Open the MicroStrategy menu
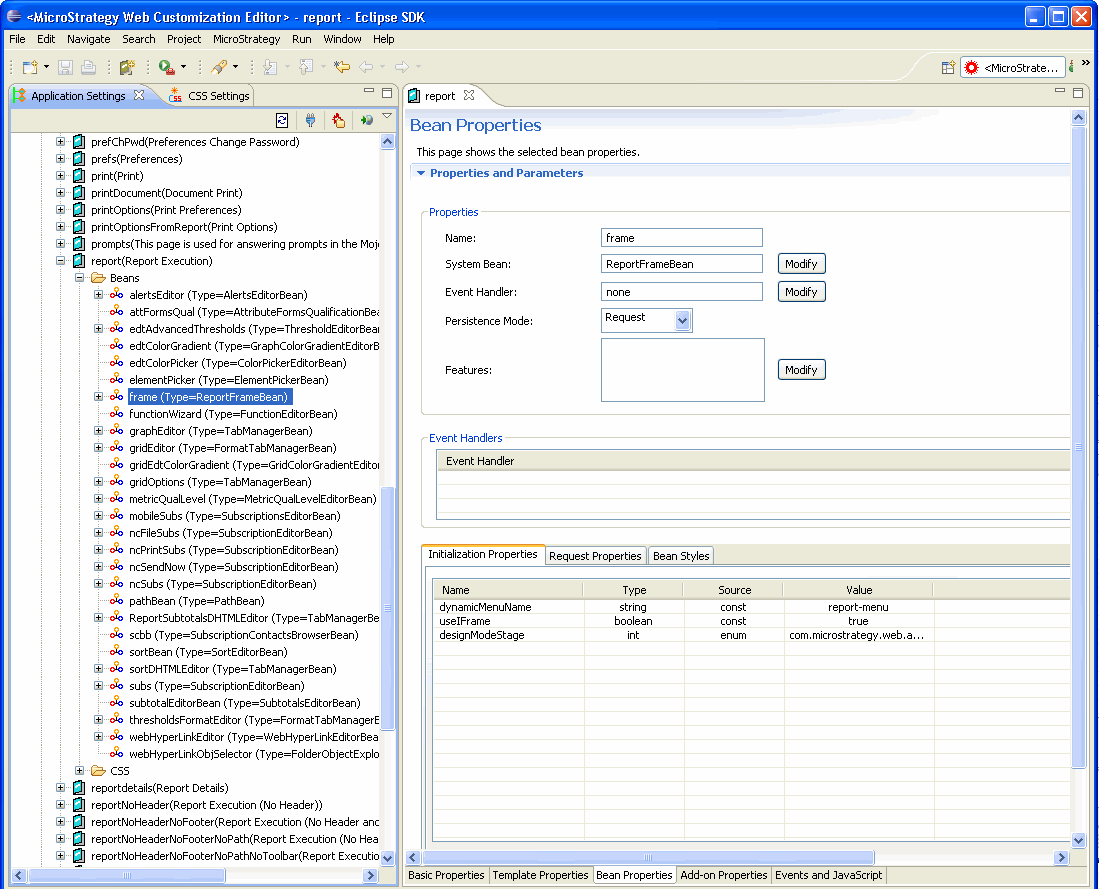The height and width of the screenshot is (889, 1099). (x=246, y=39)
